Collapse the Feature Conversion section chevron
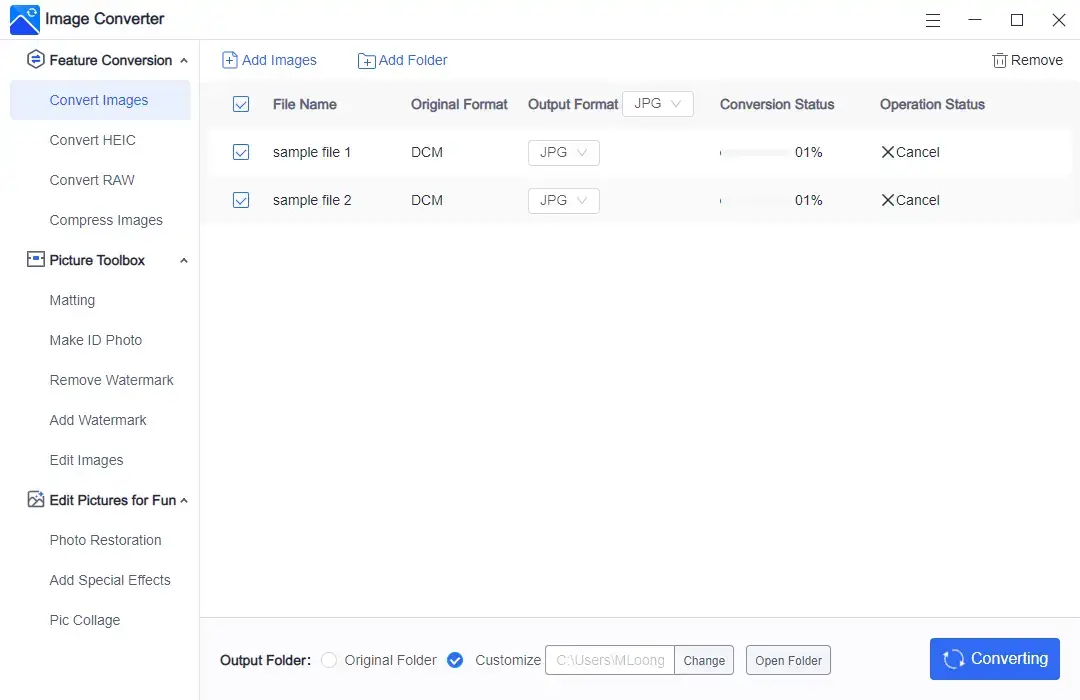Image resolution: width=1080 pixels, height=700 pixels. click(x=184, y=61)
